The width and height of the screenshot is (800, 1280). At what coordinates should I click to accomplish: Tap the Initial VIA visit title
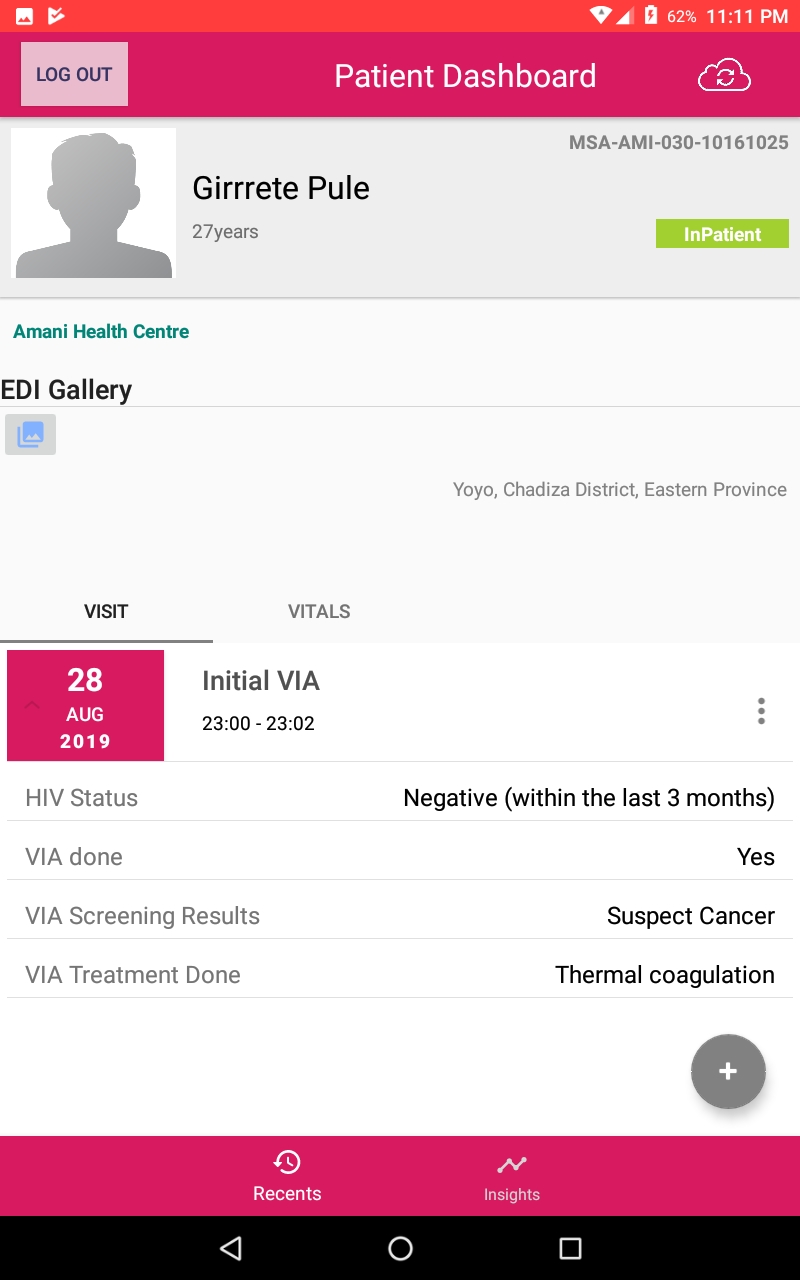tap(261, 681)
